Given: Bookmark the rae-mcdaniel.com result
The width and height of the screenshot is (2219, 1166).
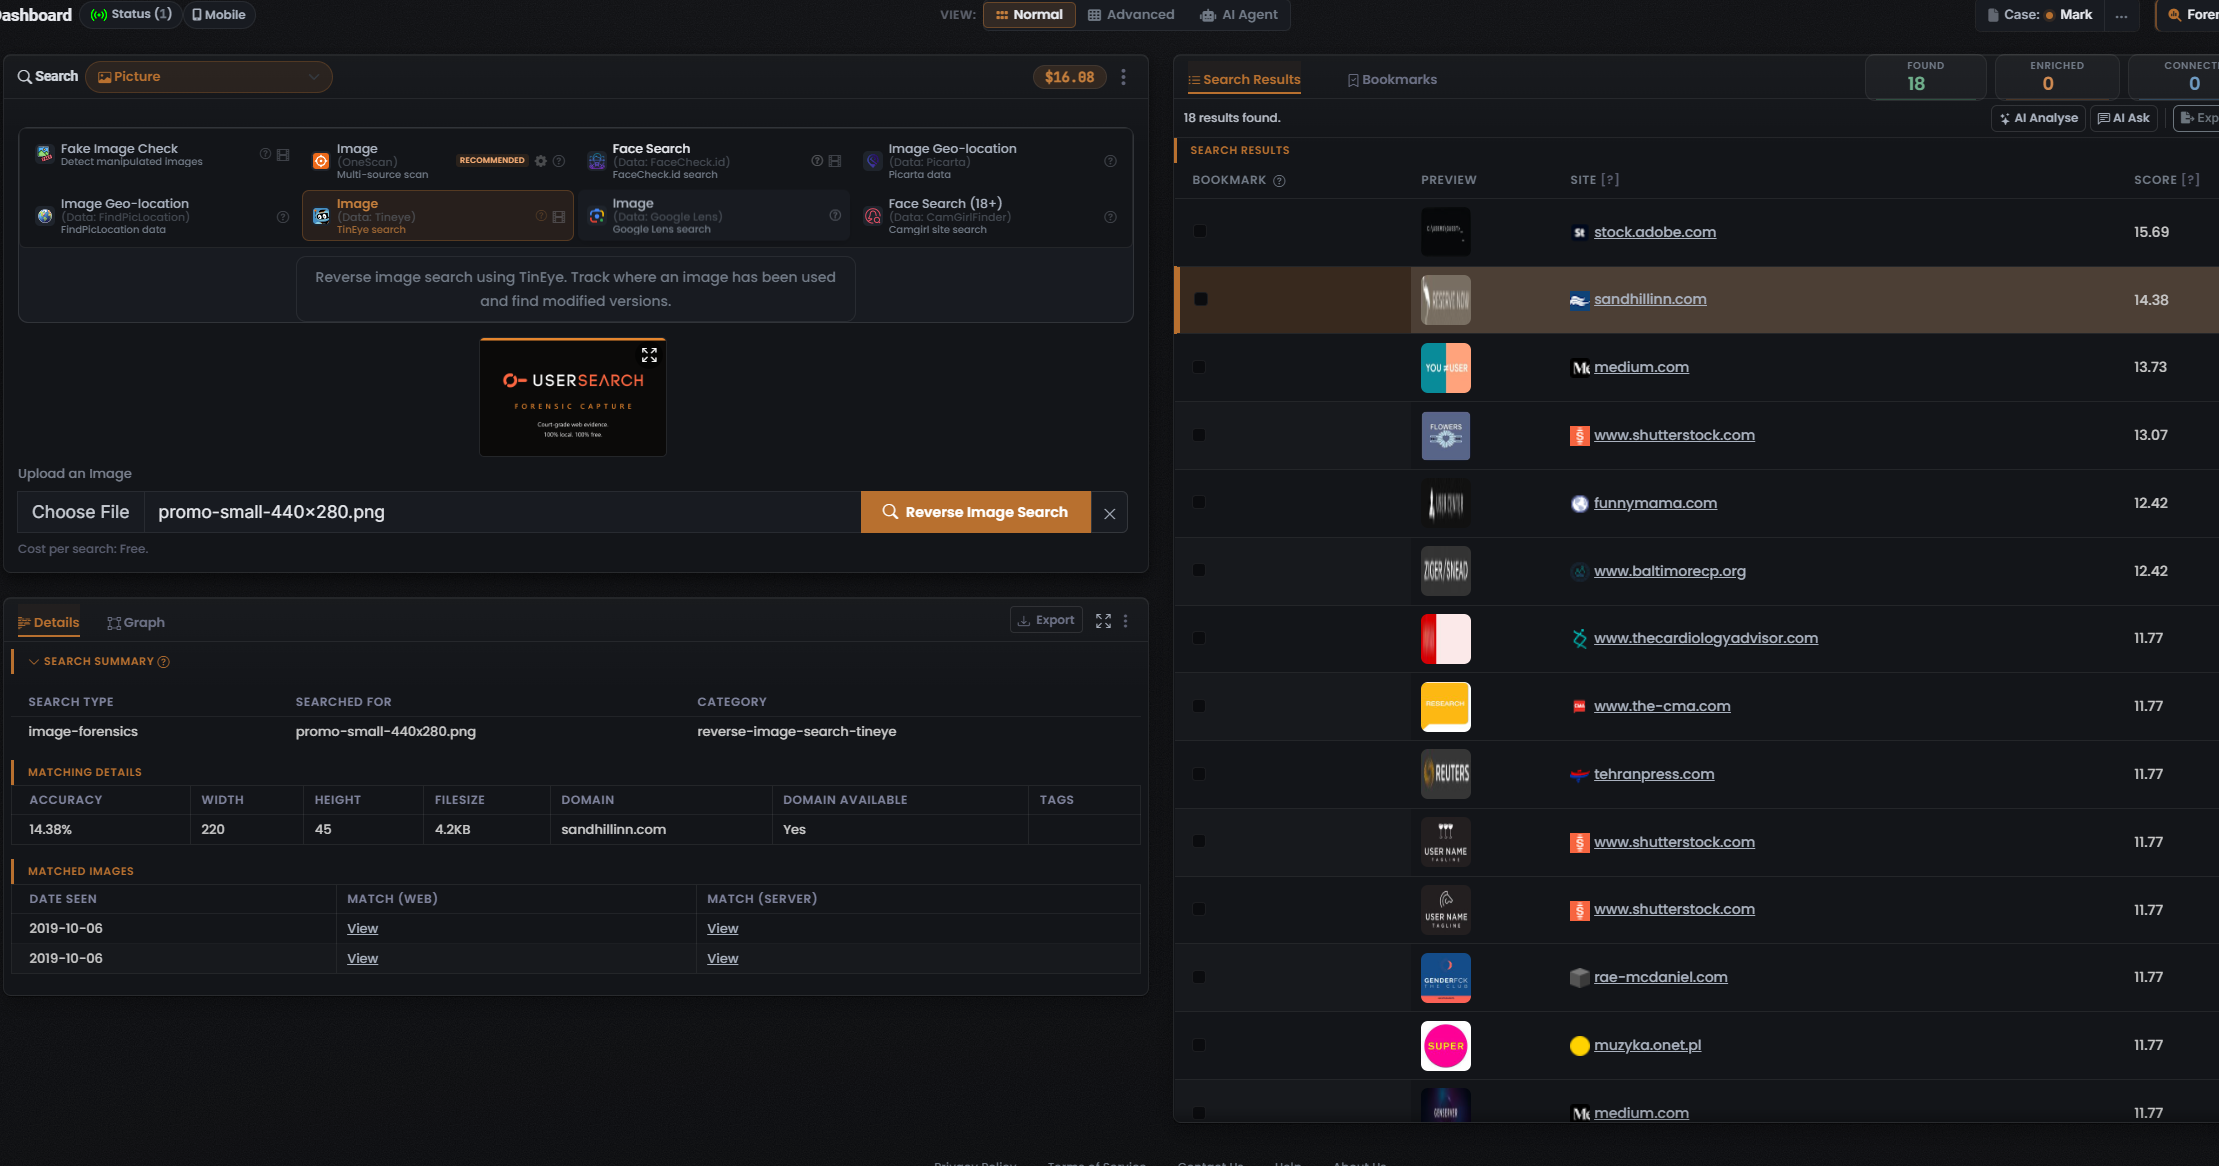Looking at the screenshot, I should 1200,978.
